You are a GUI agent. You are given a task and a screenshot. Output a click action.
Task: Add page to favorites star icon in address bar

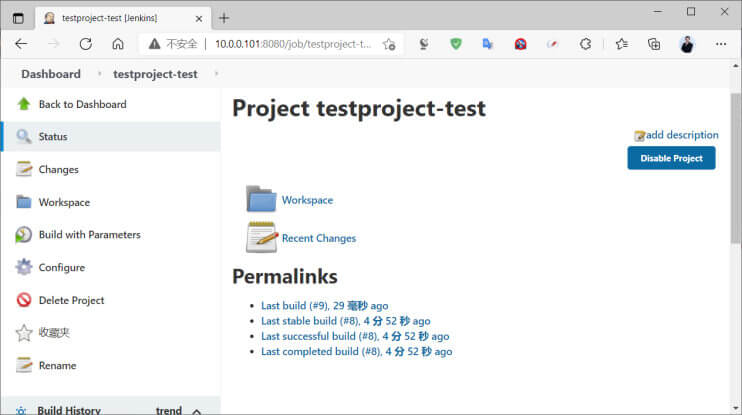click(x=389, y=44)
